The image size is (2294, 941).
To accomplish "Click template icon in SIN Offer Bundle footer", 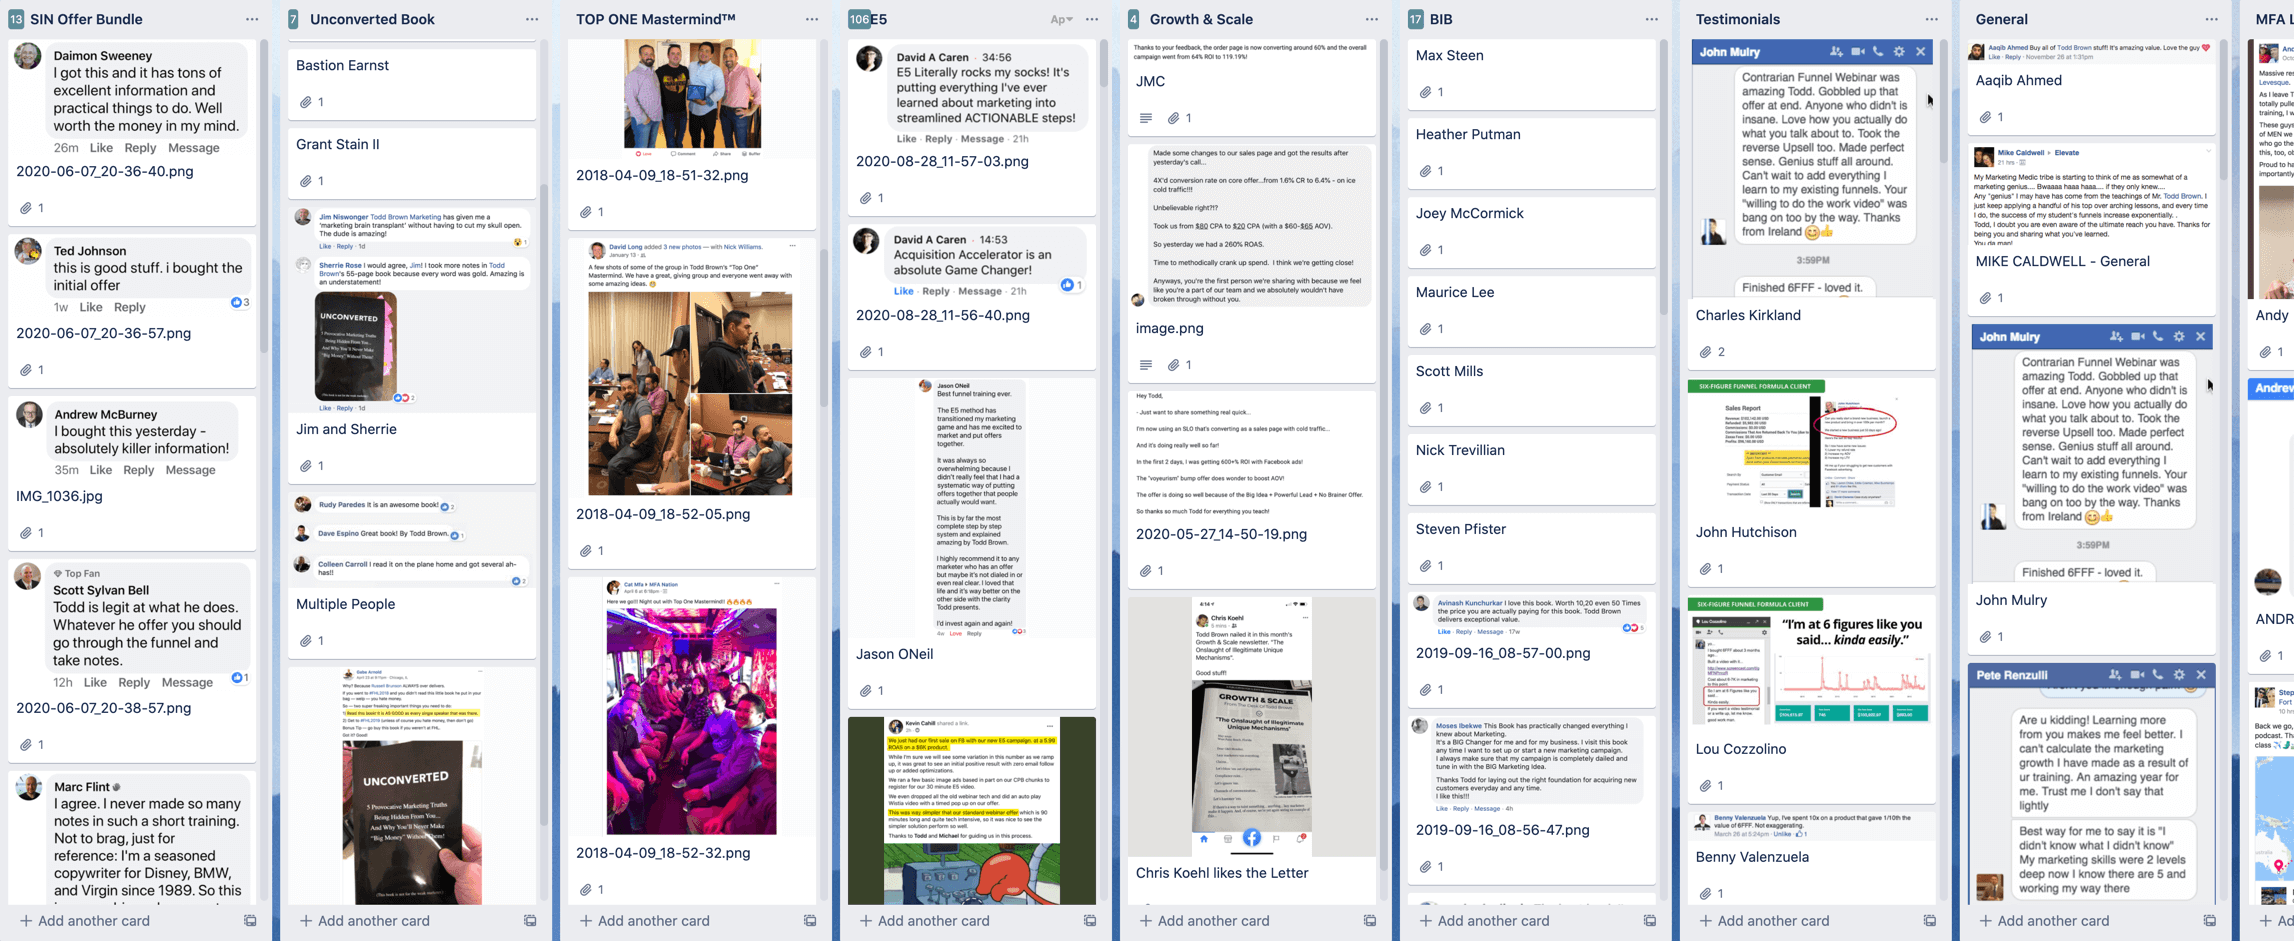I will point(250,921).
